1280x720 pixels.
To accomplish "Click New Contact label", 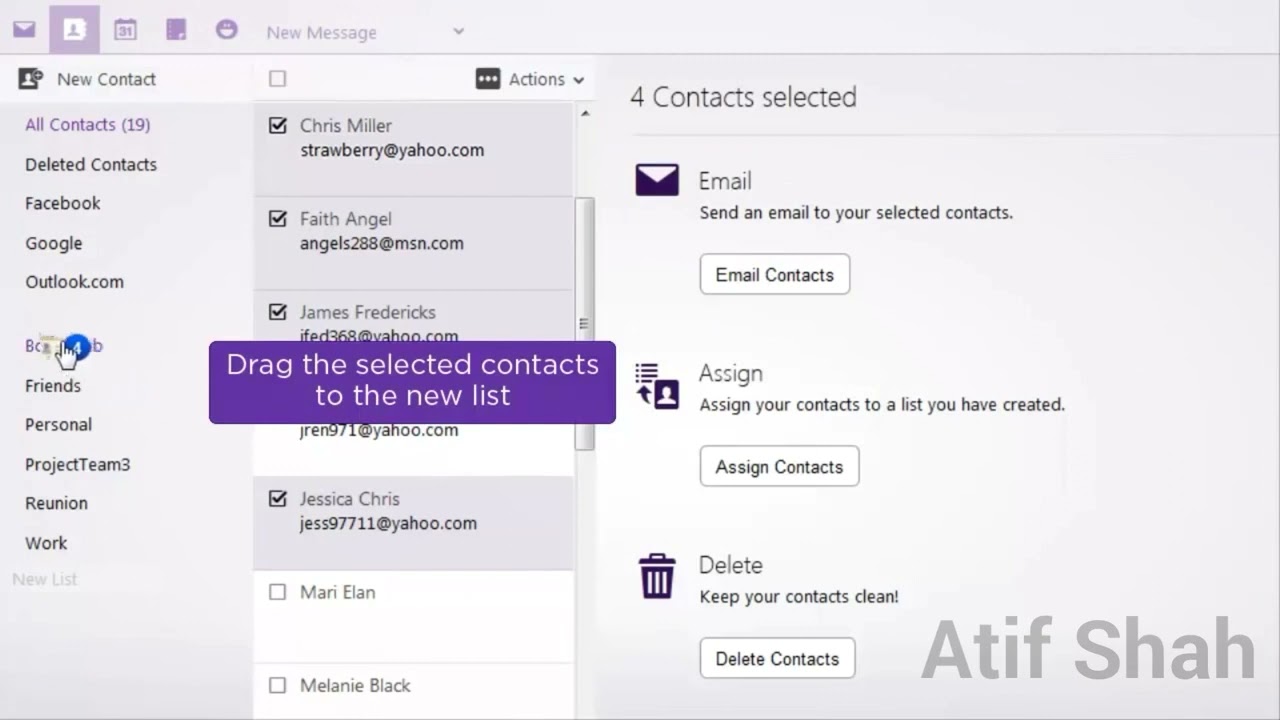I will point(106,79).
